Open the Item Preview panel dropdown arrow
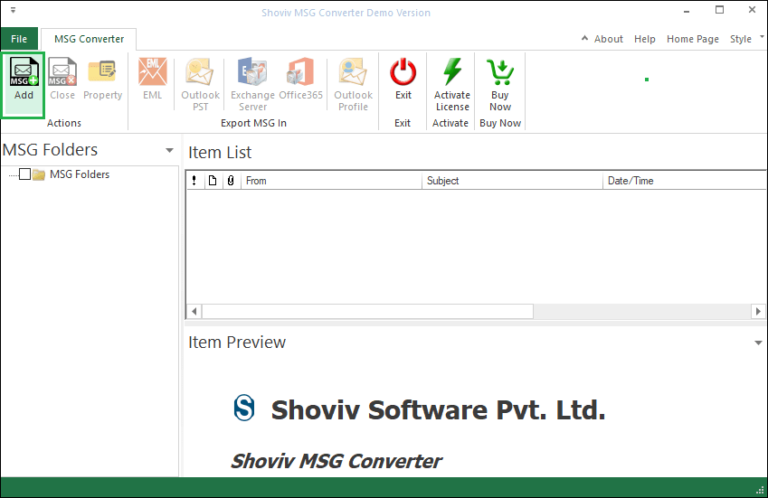The height and width of the screenshot is (498, 768). (758, 343)
